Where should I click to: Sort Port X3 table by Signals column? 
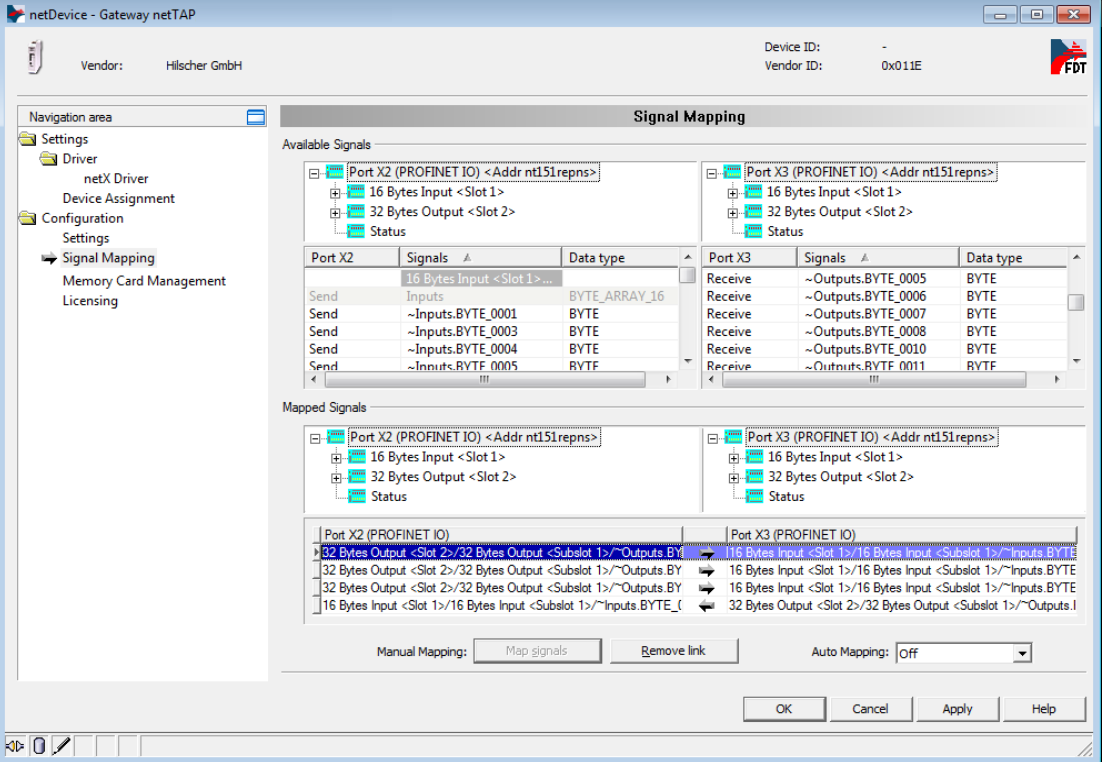click(878, 258)
